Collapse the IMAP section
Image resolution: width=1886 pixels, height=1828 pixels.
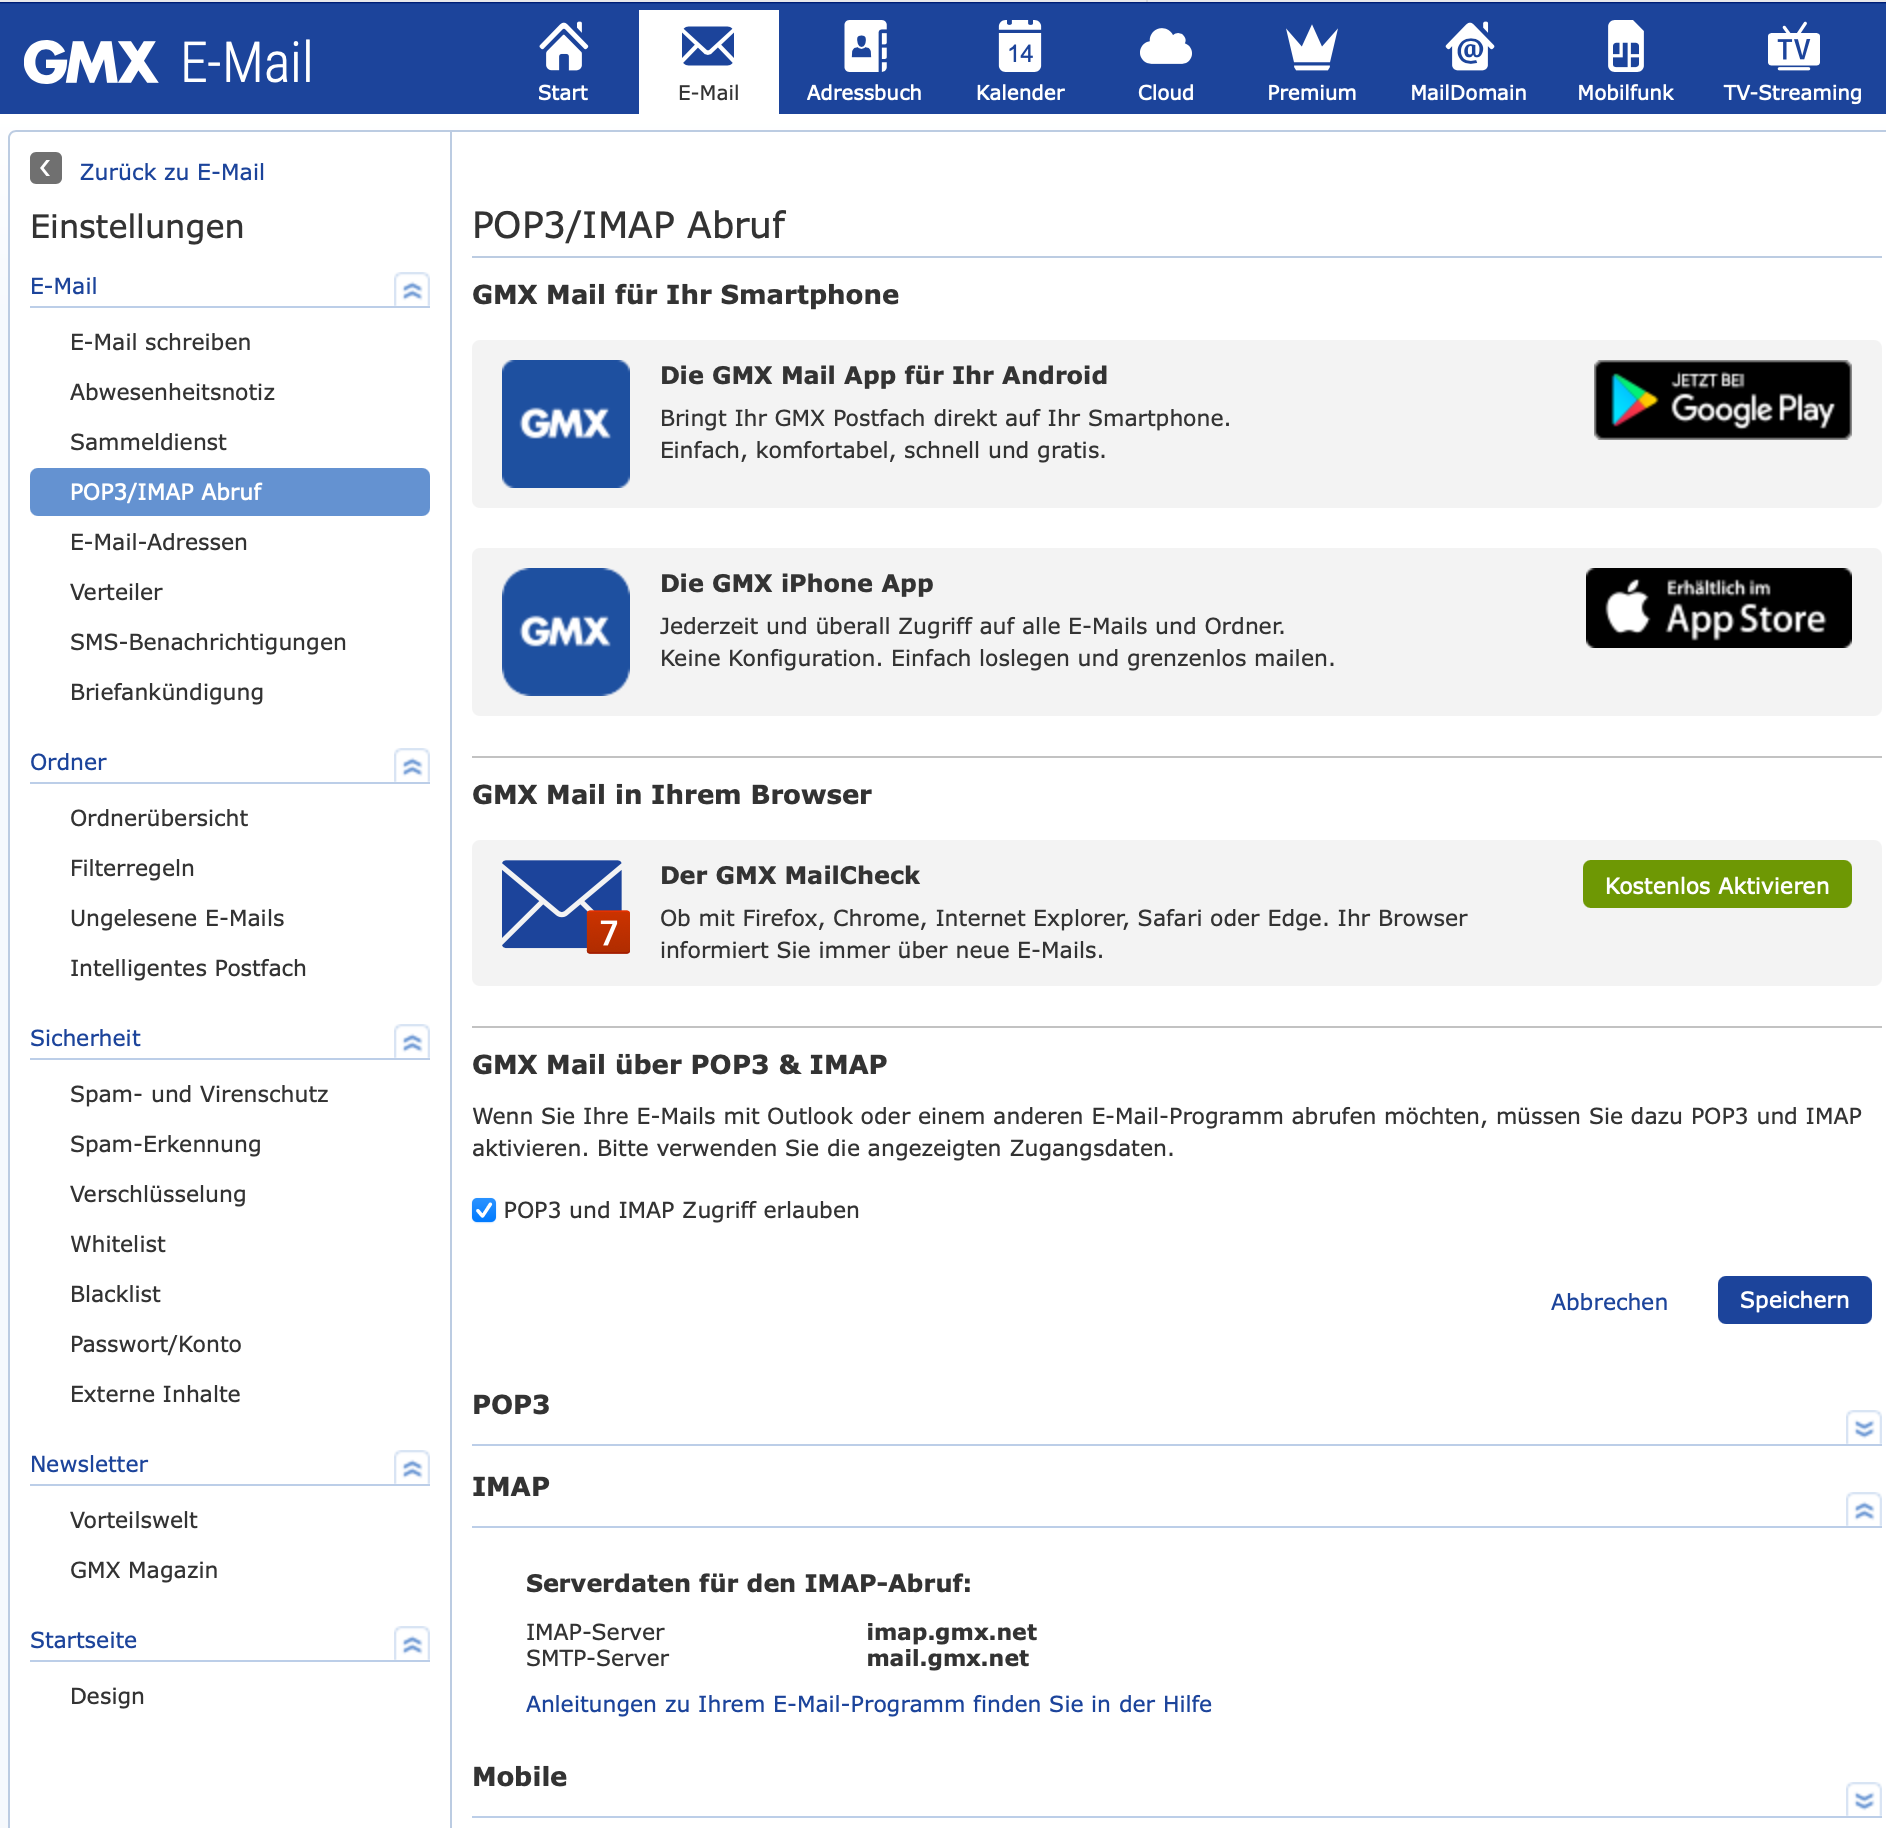pyautogui.click(x=1863, y=1510)
